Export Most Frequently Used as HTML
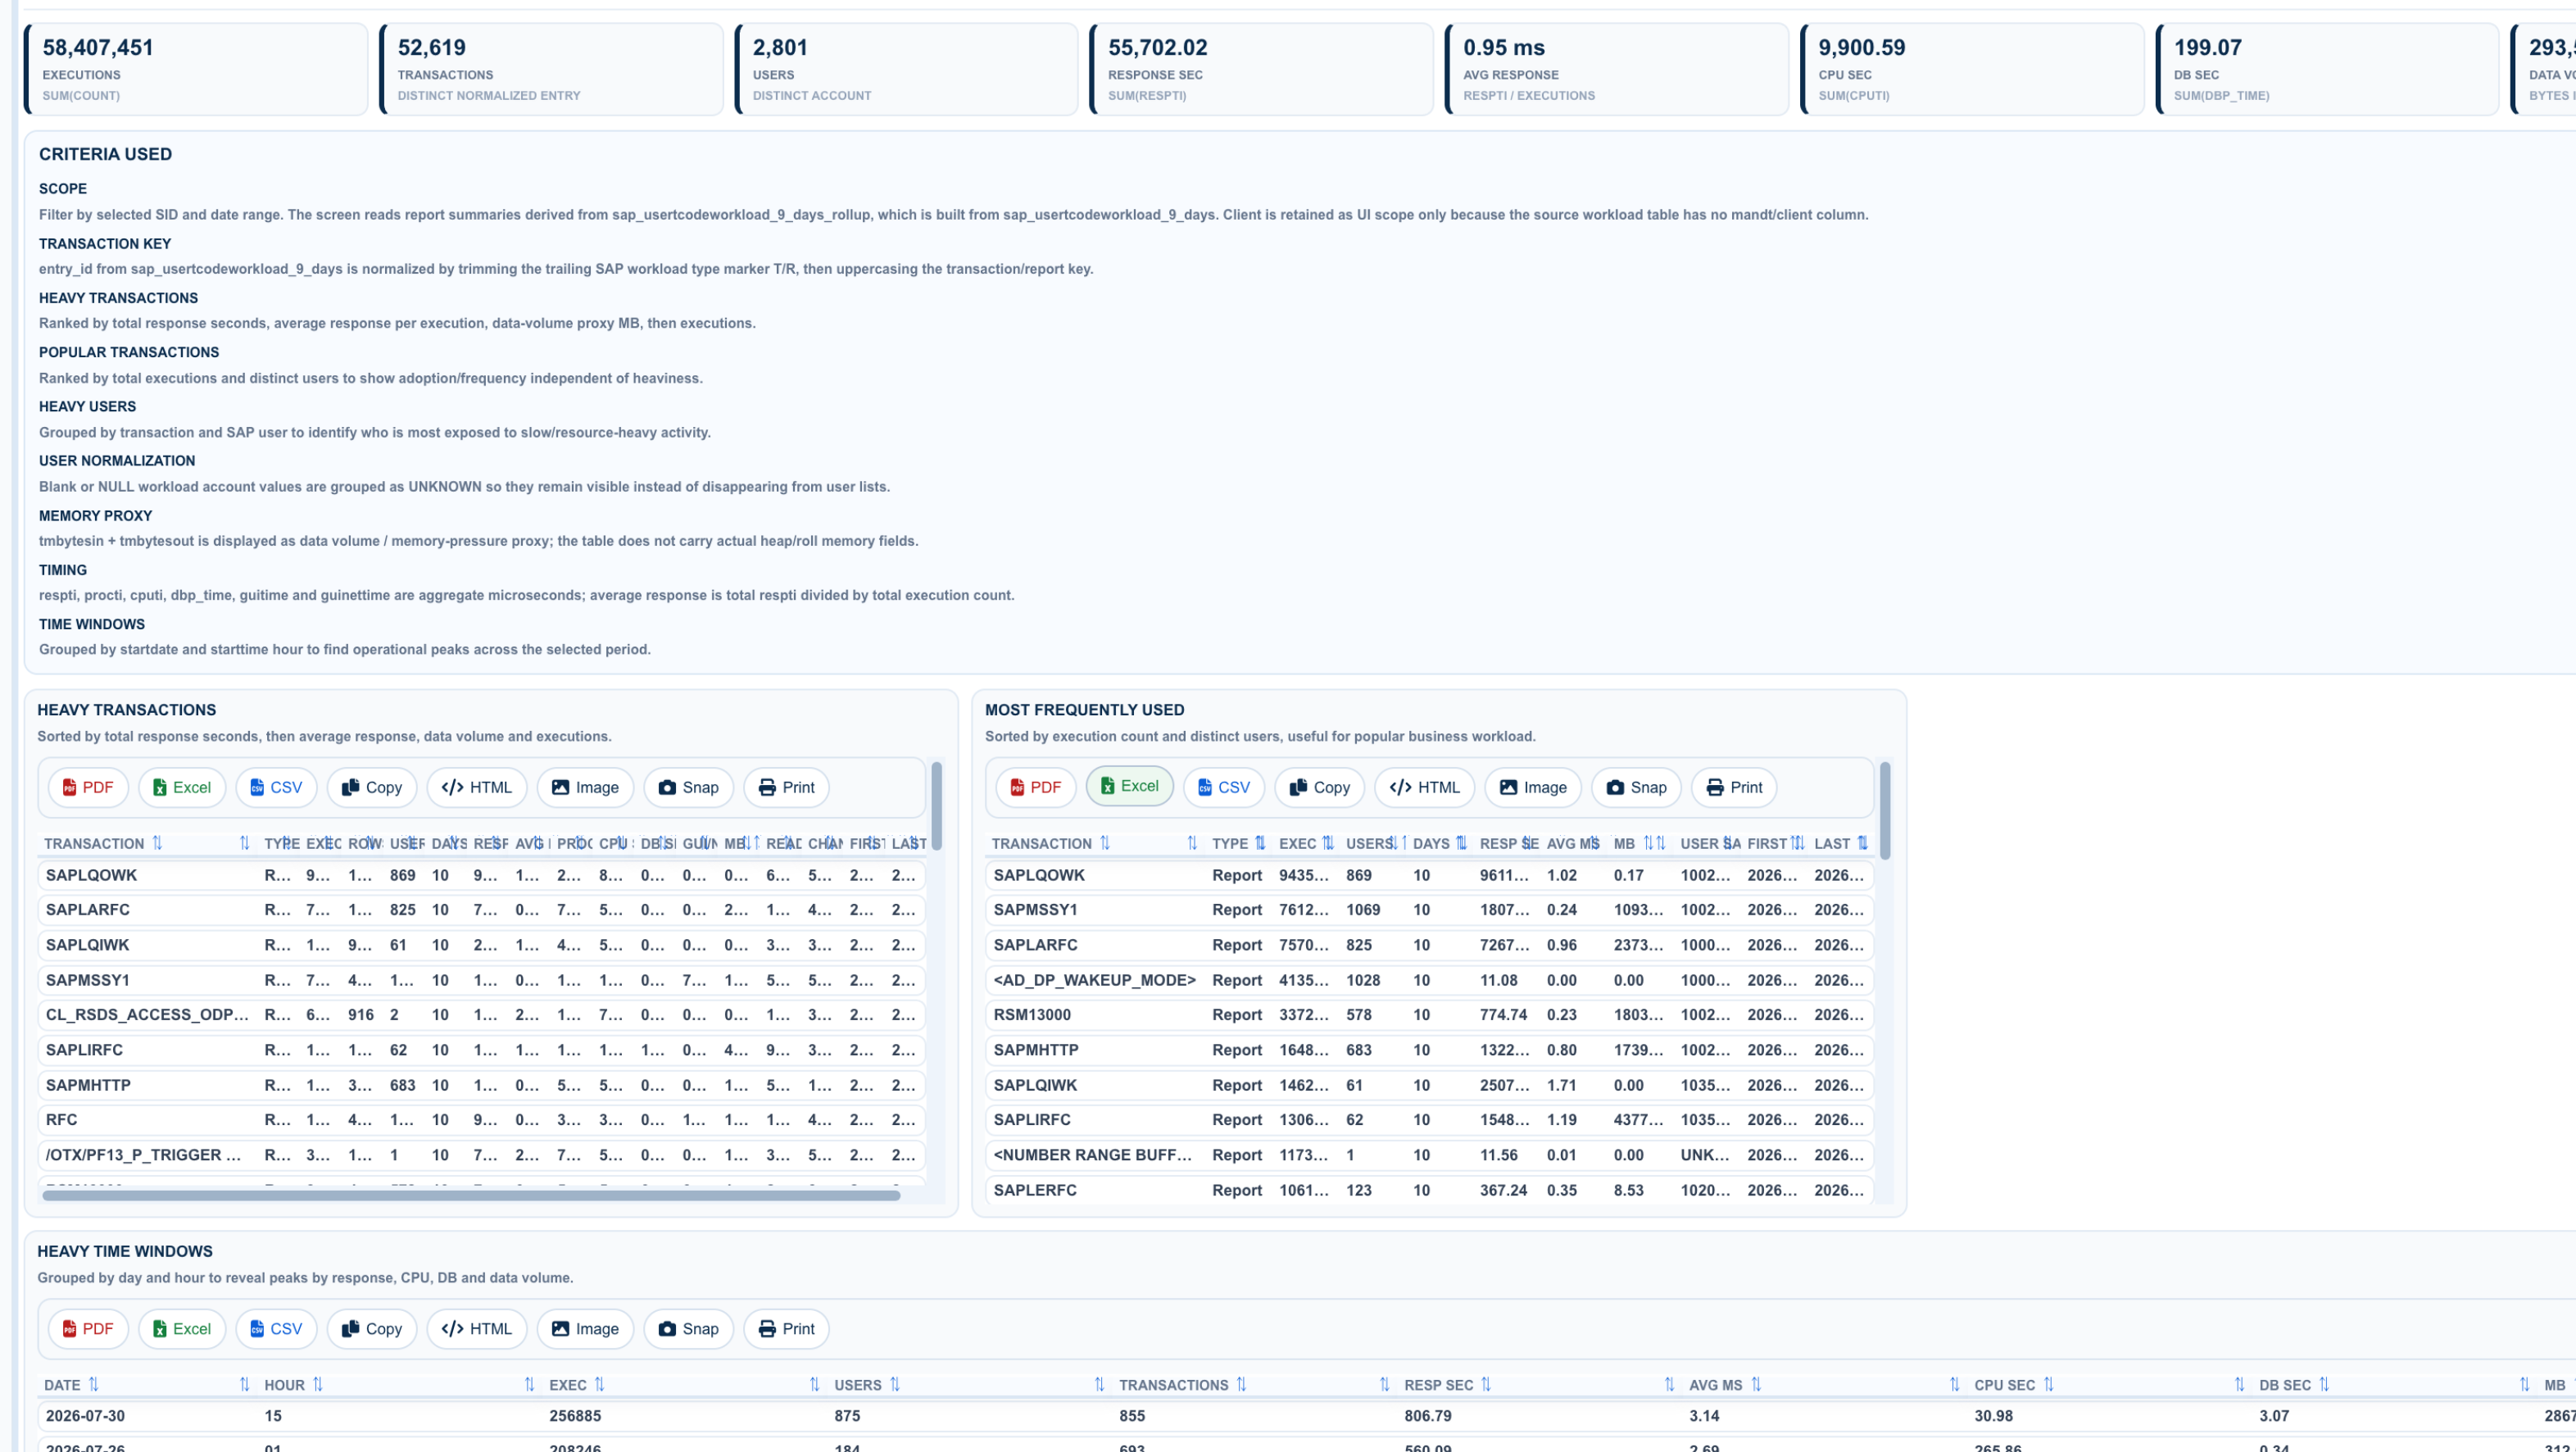 point(1425,787)
